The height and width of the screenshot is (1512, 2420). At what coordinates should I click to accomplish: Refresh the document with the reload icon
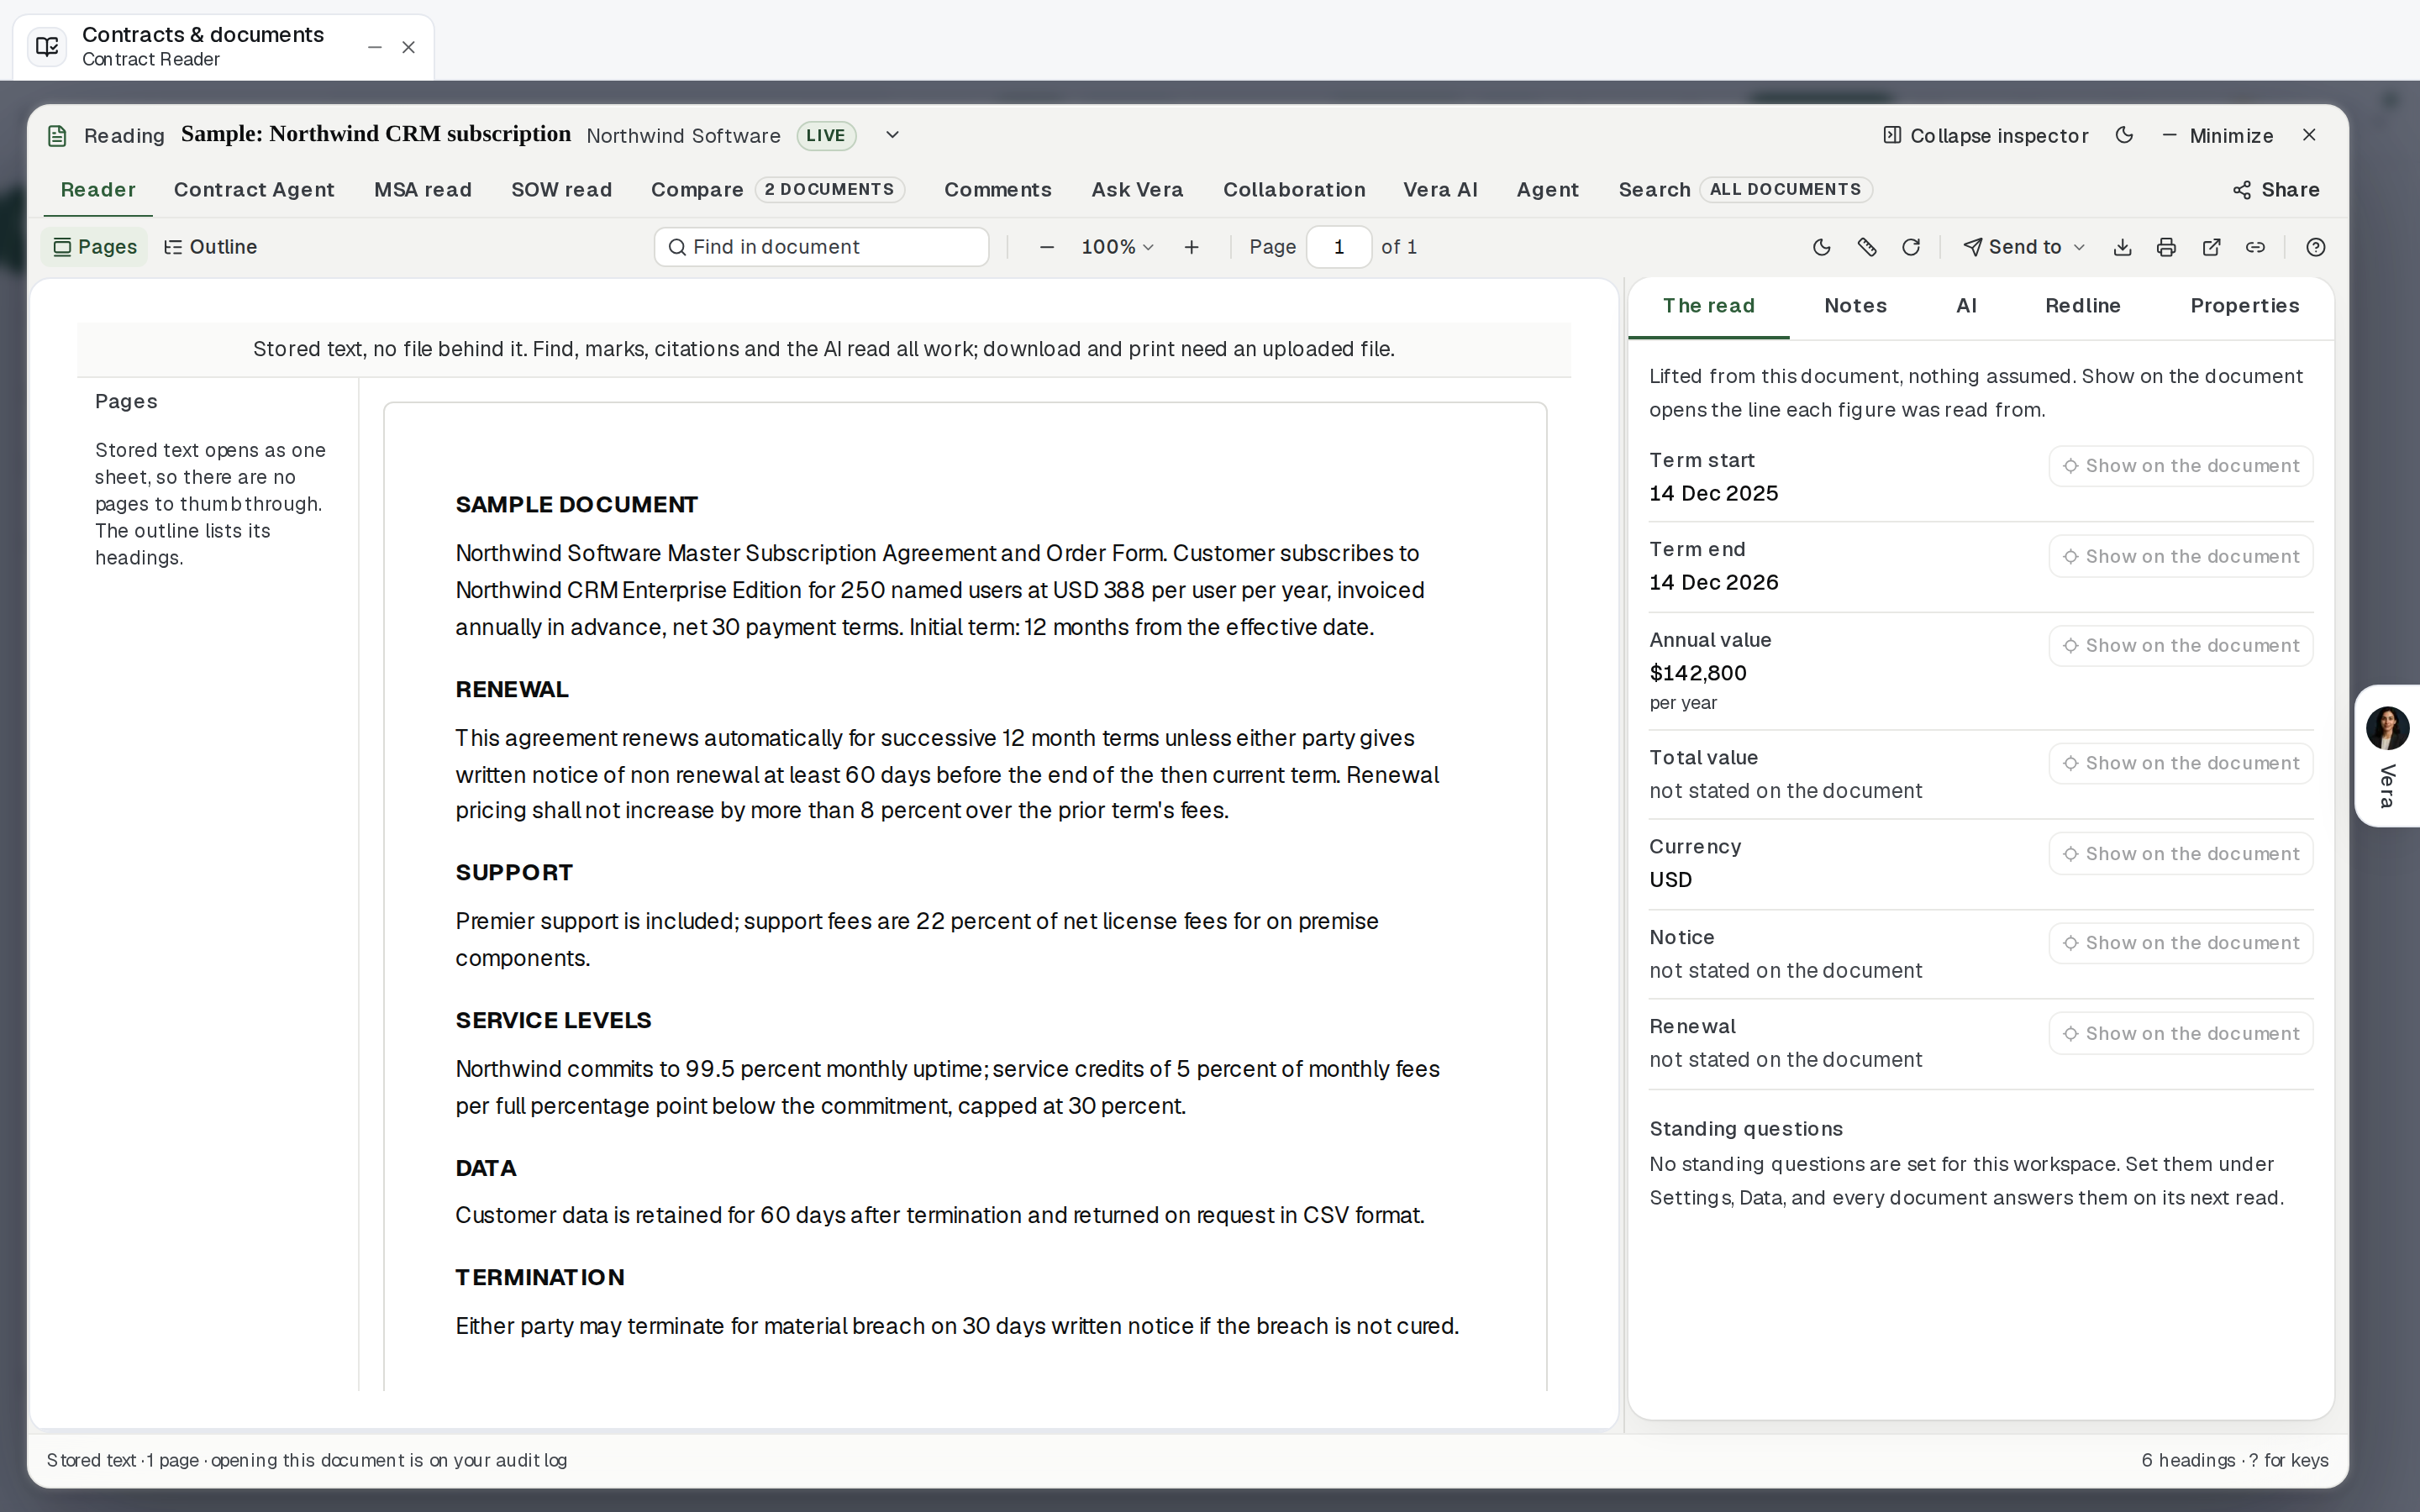pyautogui.click(x=1910, y=247)
